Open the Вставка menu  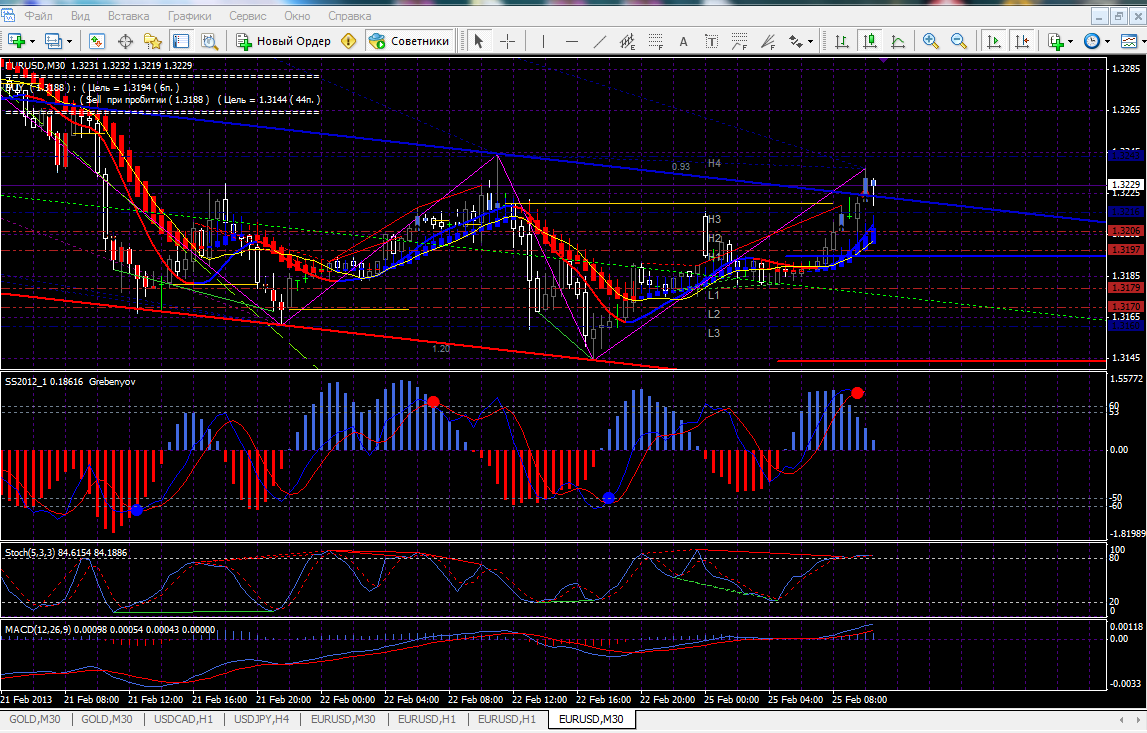point(128,17)
